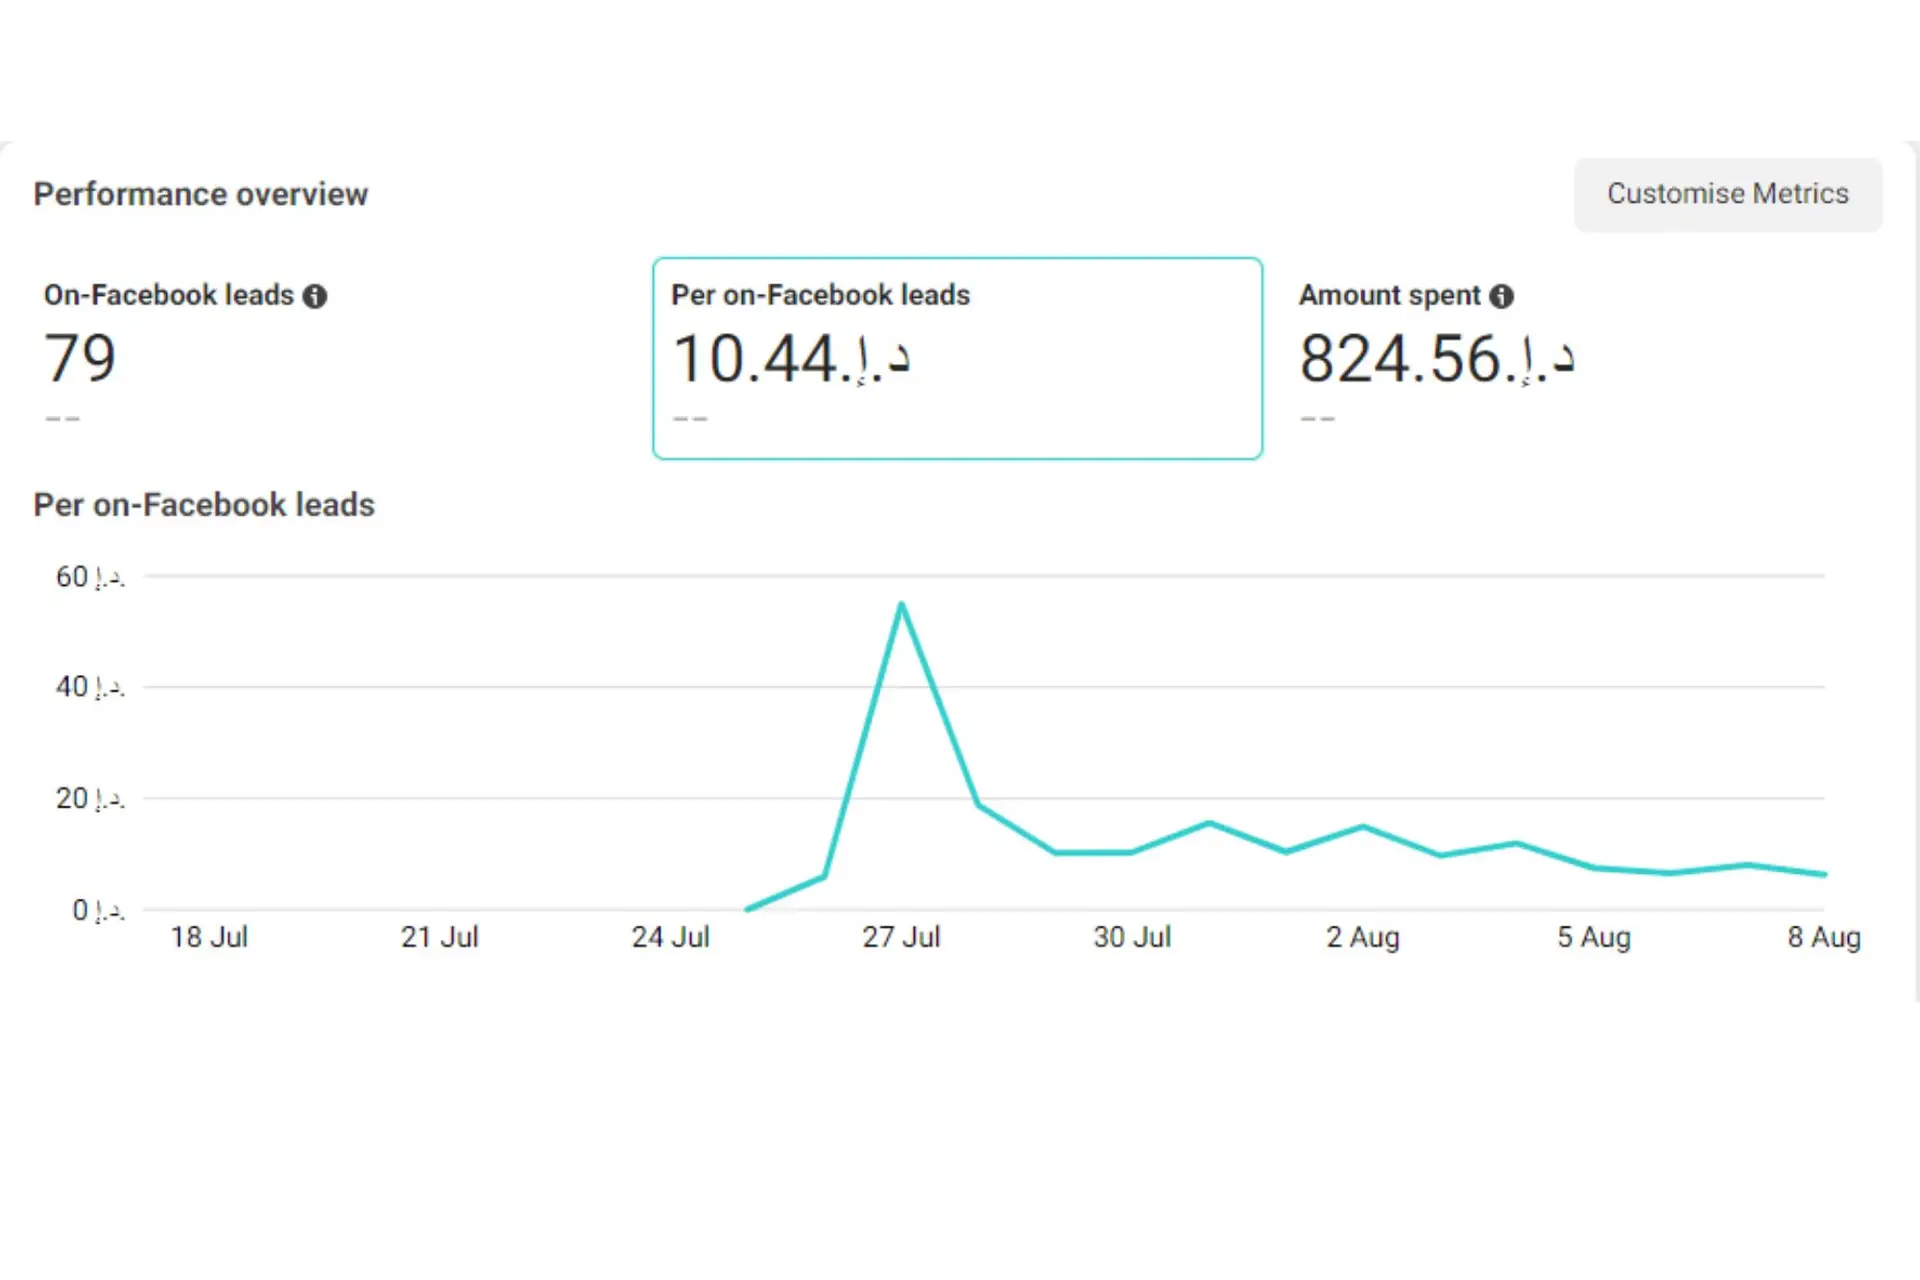This screenshot has height=1280, width=1920.
Task: Click the 5 Aug axis label
Action: pos(1593,937)
